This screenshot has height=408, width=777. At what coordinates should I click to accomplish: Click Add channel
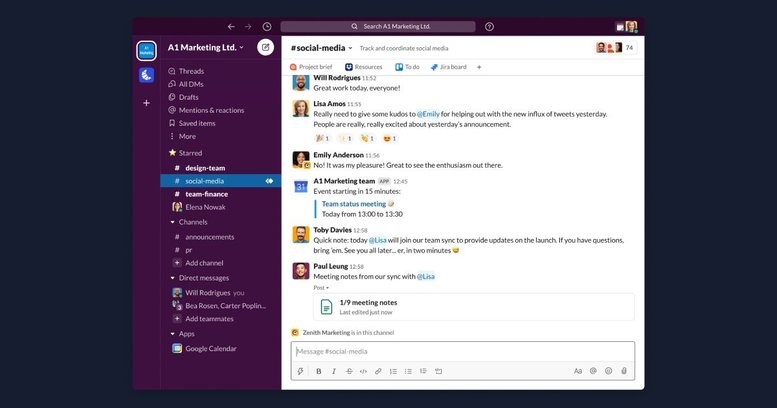pos(198,263)
